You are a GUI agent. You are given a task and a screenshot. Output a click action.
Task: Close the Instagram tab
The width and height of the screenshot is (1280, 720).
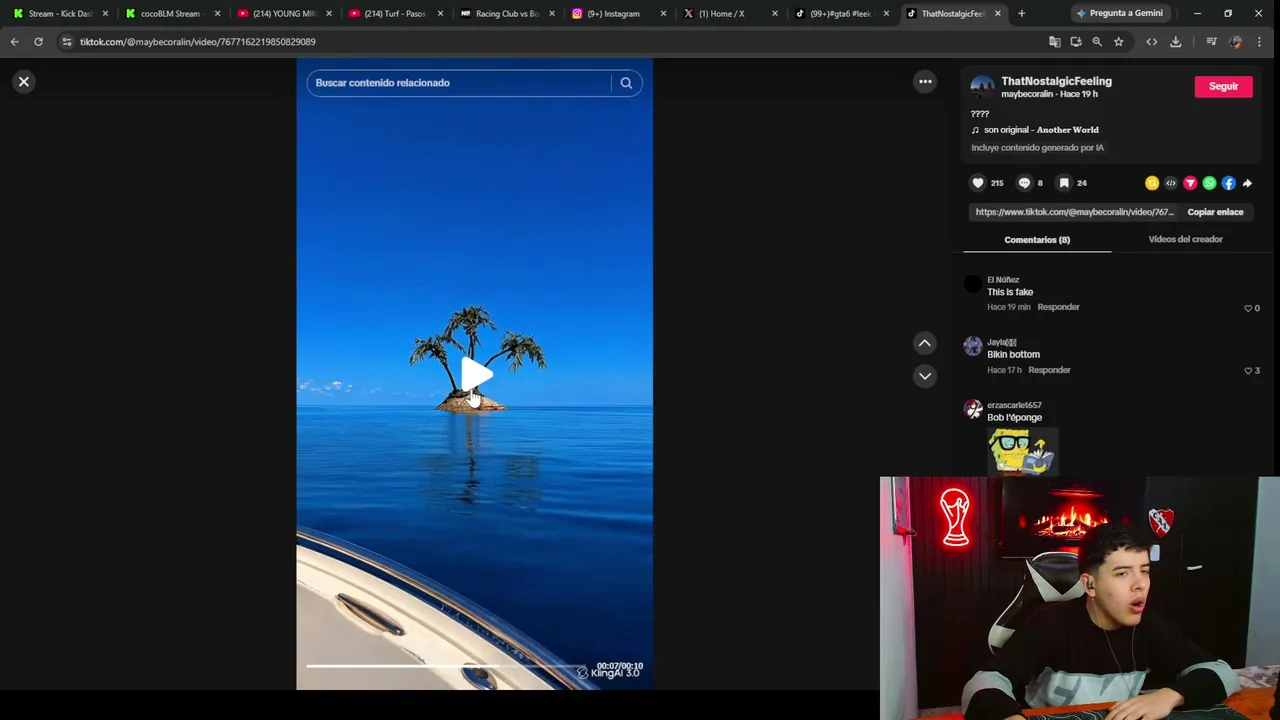663,13
